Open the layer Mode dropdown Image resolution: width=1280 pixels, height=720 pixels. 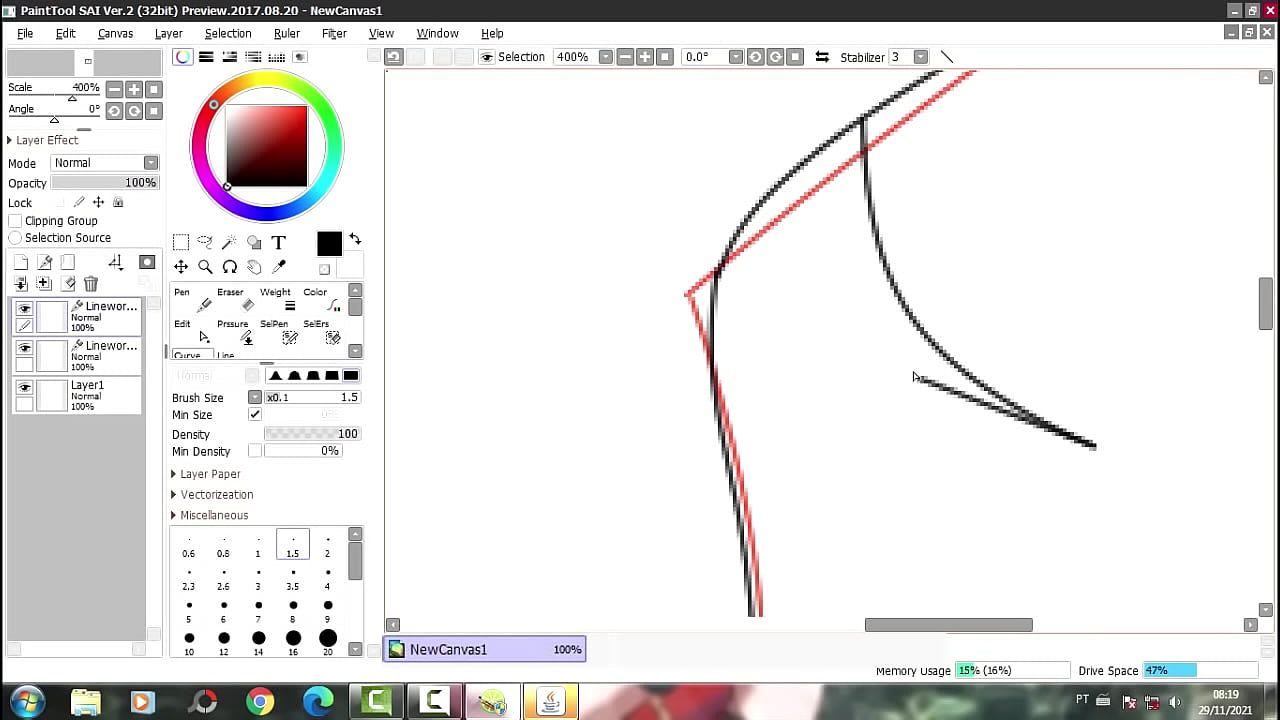pos(150,162)
